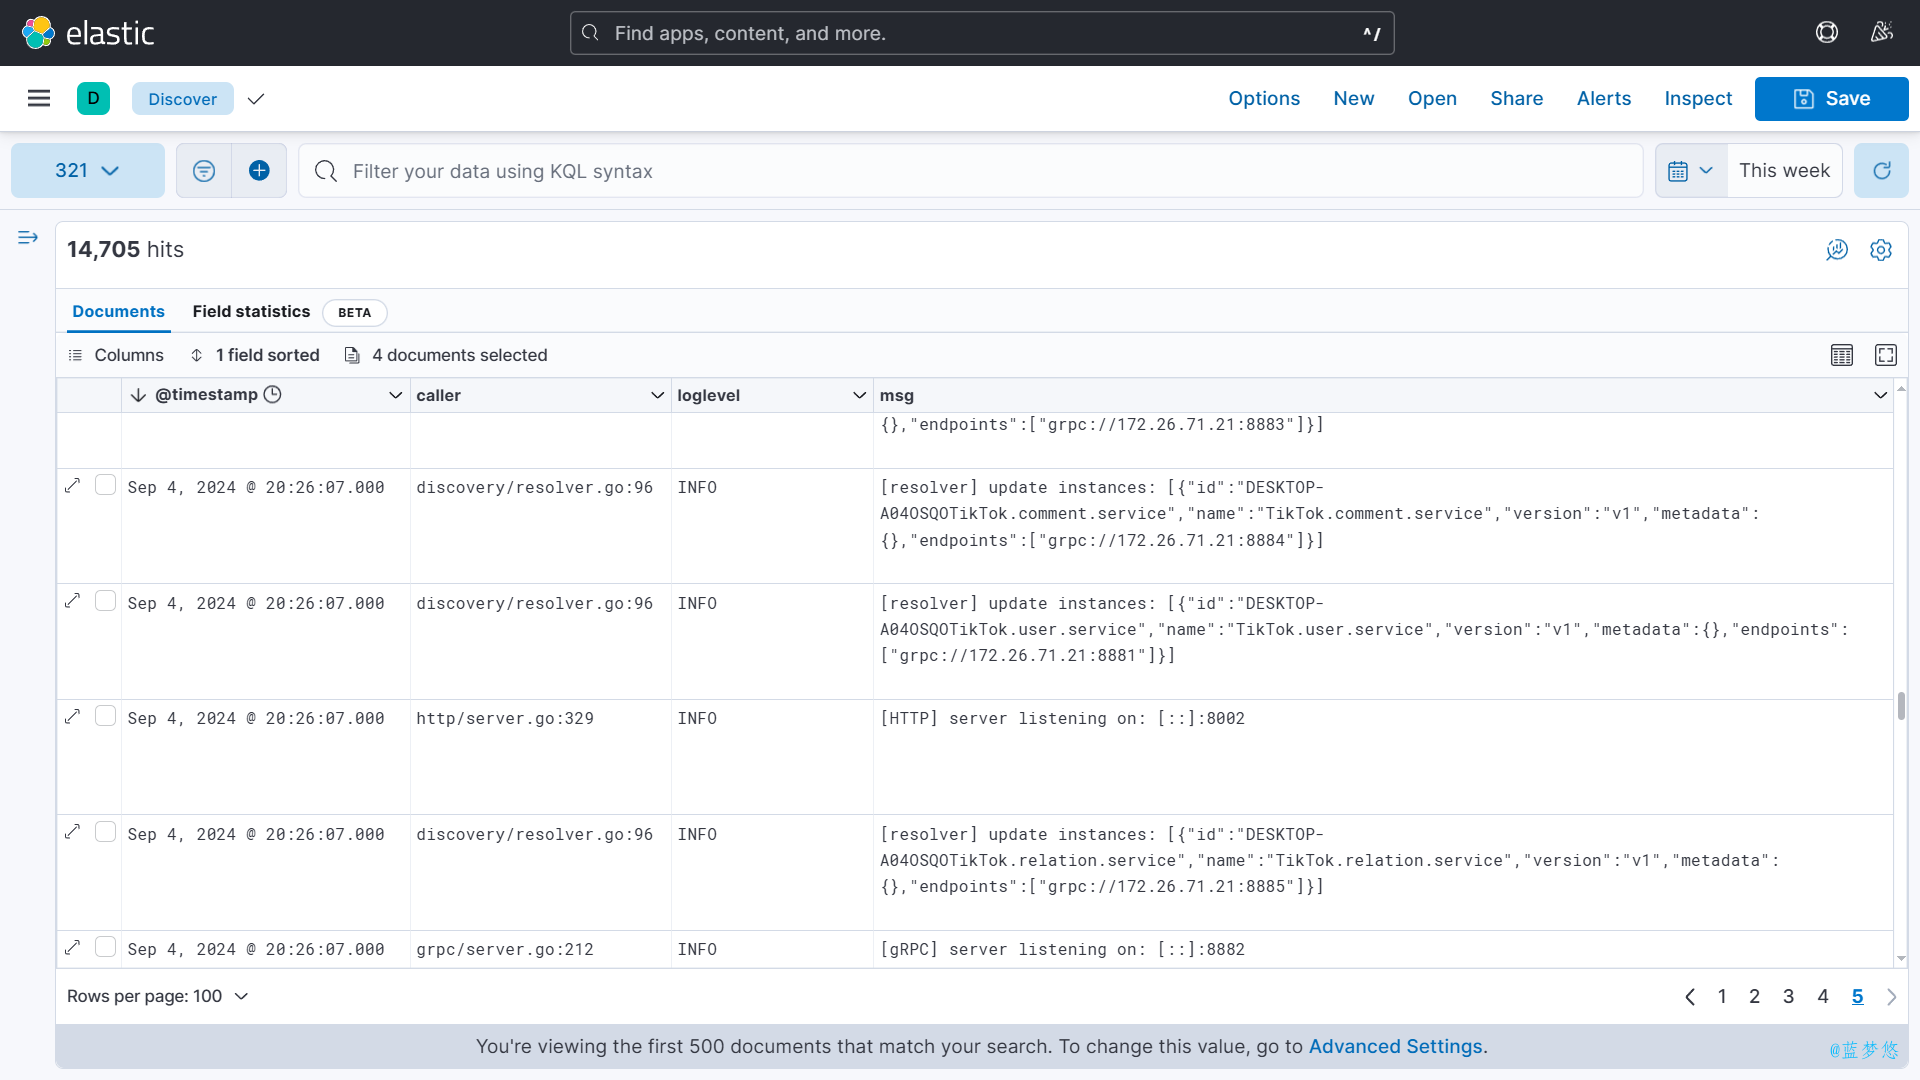Viewport: 1920px width, 1080px height.
Task: Enter fullscreen for the data grid
Action: 1886,355
